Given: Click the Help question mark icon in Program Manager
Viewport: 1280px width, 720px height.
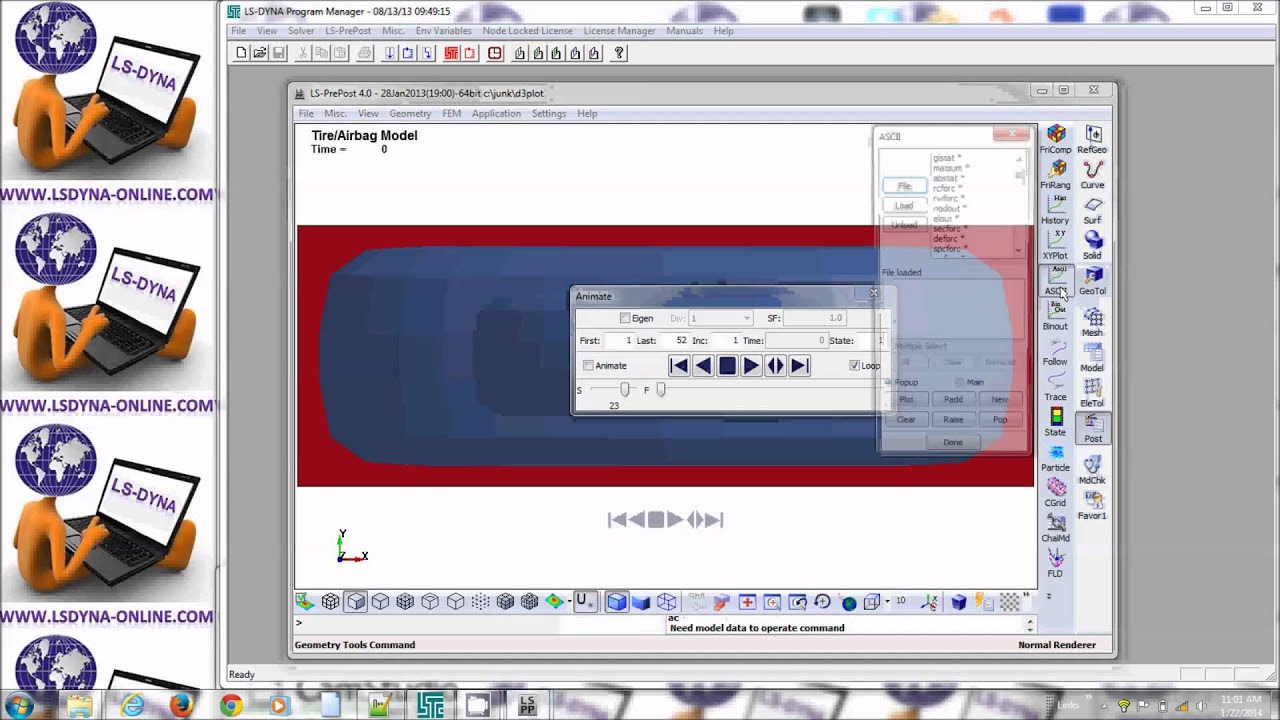Looking at the screenshot, I should pos(619,53).
